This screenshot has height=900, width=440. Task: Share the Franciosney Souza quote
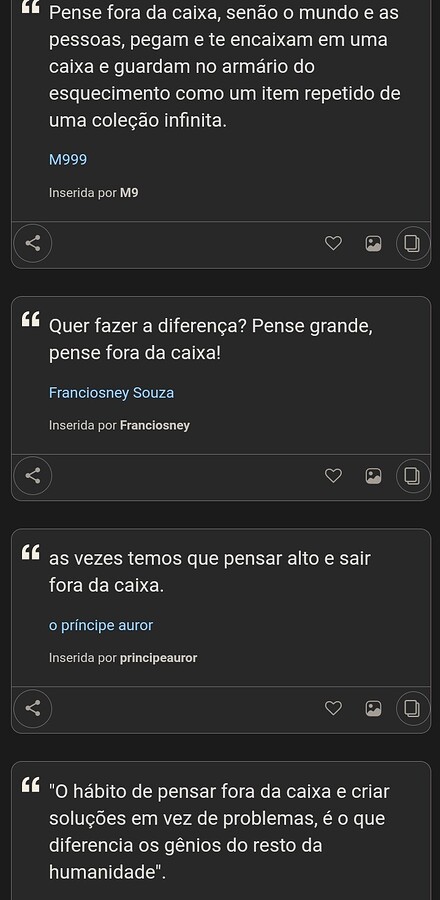33,476
